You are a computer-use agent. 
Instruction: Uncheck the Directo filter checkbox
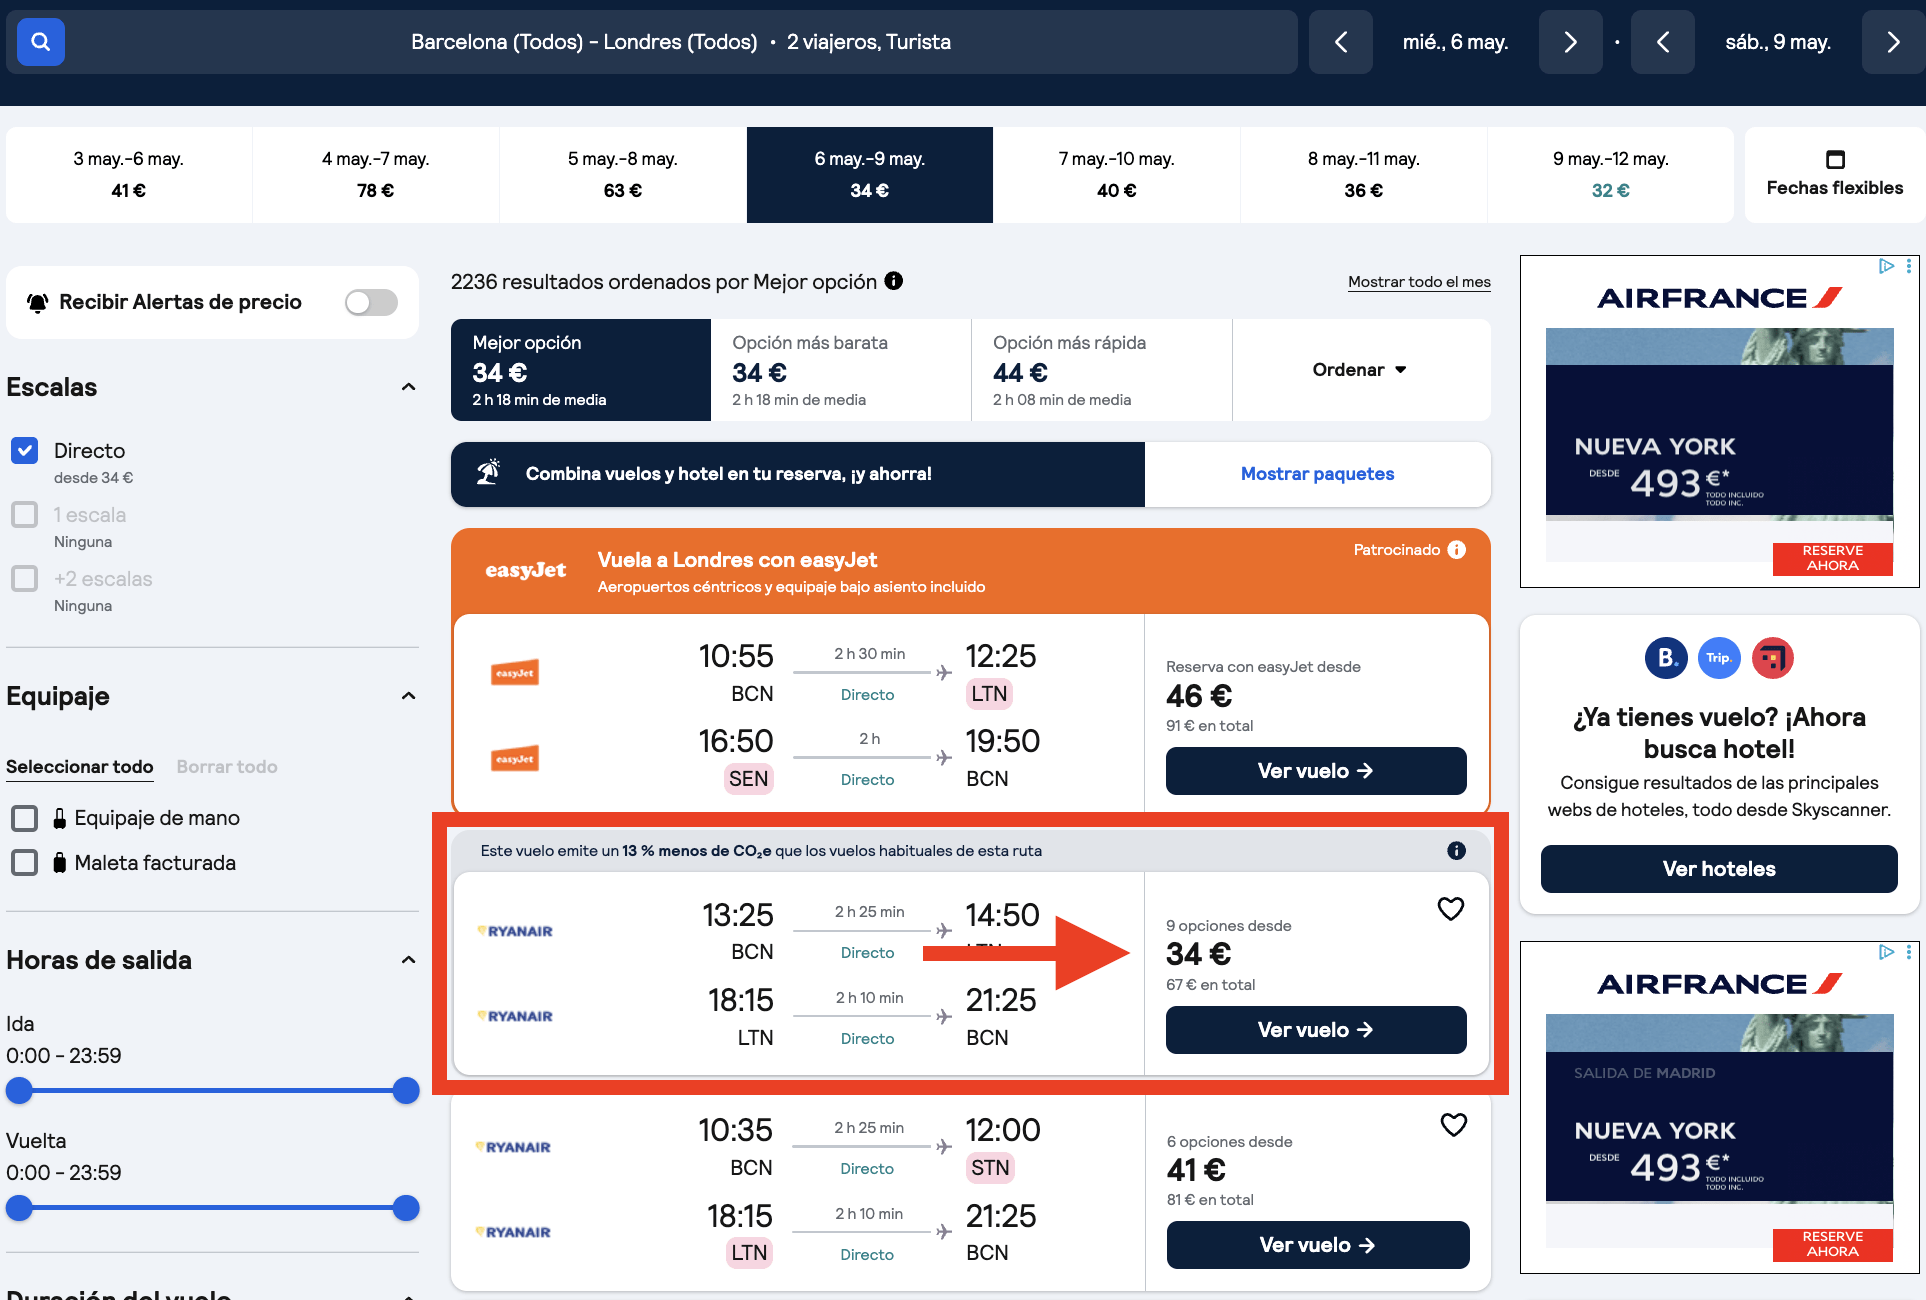pos(24,450)
